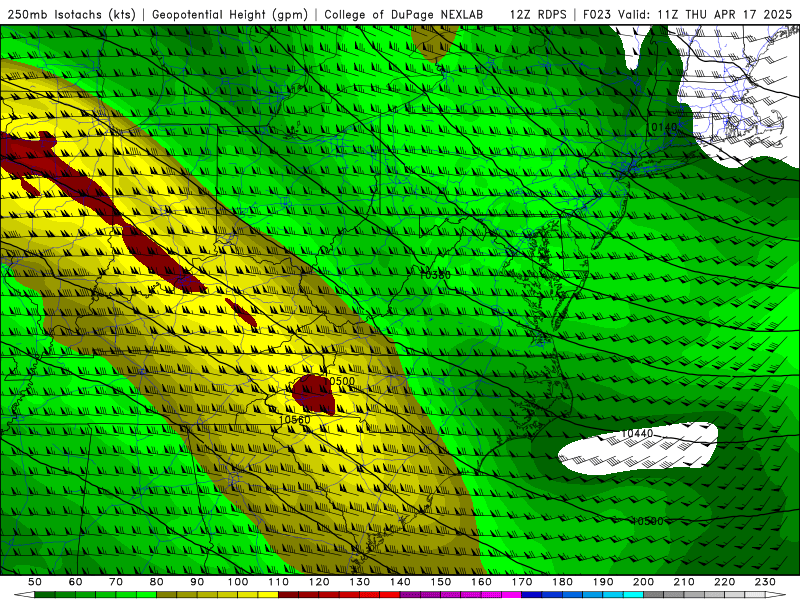
Task: Click the bright yellow swatch just before 110
Action: pos(268,595)
